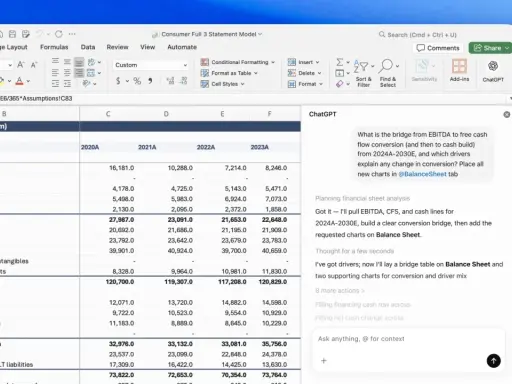Expand the undo history dropdown arrow
Viewport: 512px width, 384px height.
click(x=49, y=34)
